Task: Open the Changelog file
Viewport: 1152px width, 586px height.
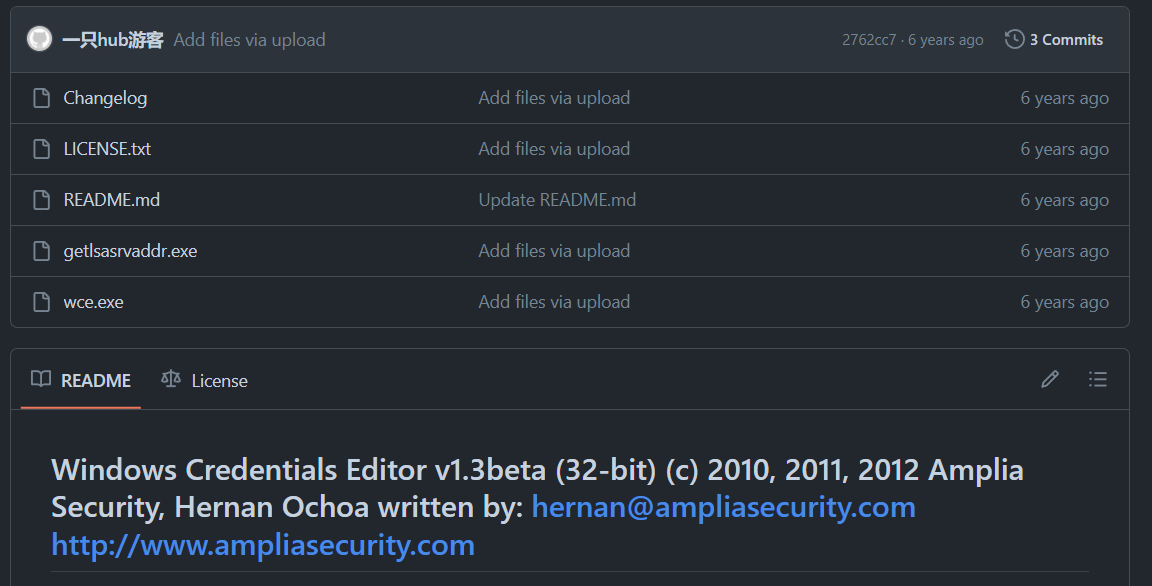Action: pyautogui.click(x=105, y=98)
